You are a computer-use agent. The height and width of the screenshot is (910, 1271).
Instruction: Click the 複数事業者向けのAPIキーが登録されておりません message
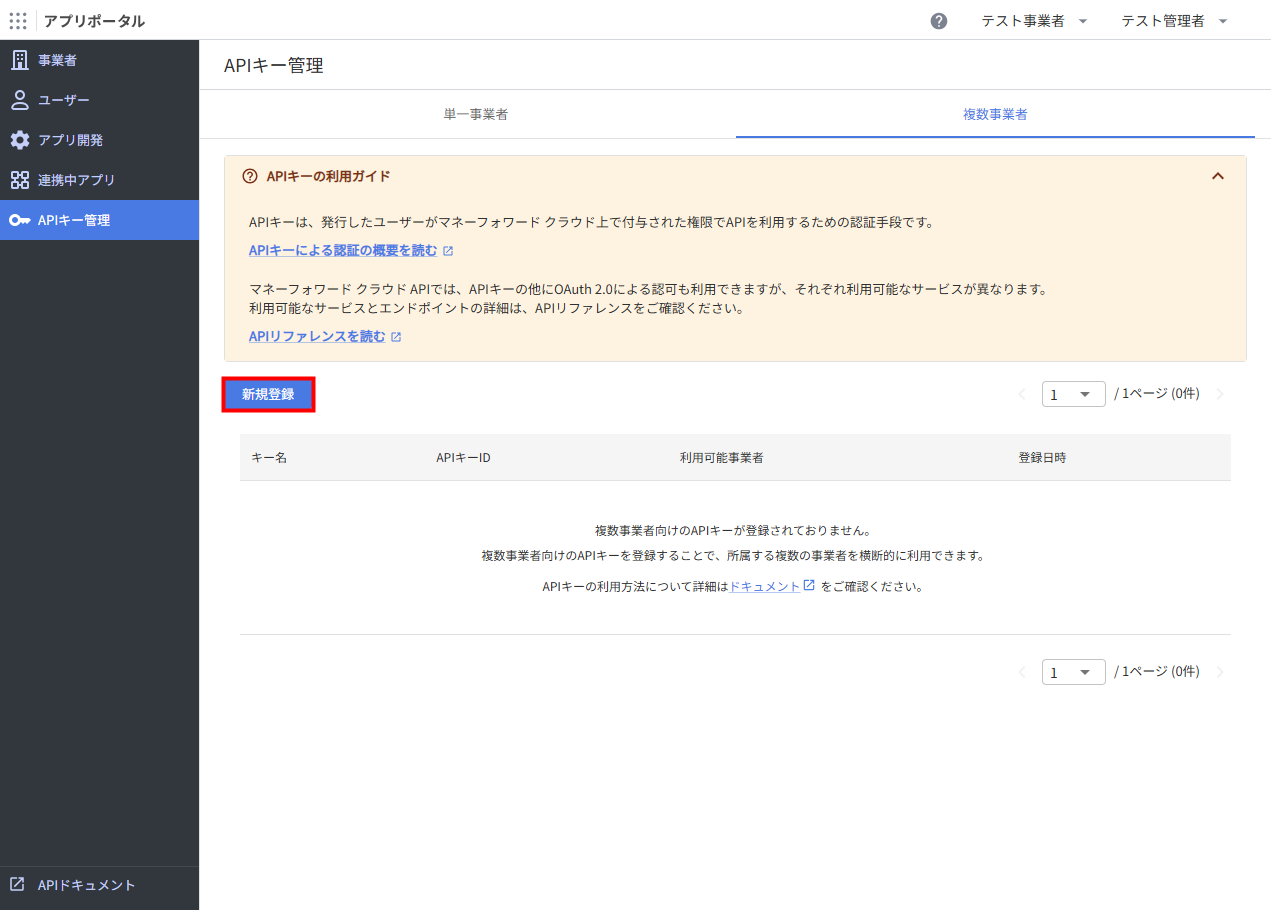(733, 530)
